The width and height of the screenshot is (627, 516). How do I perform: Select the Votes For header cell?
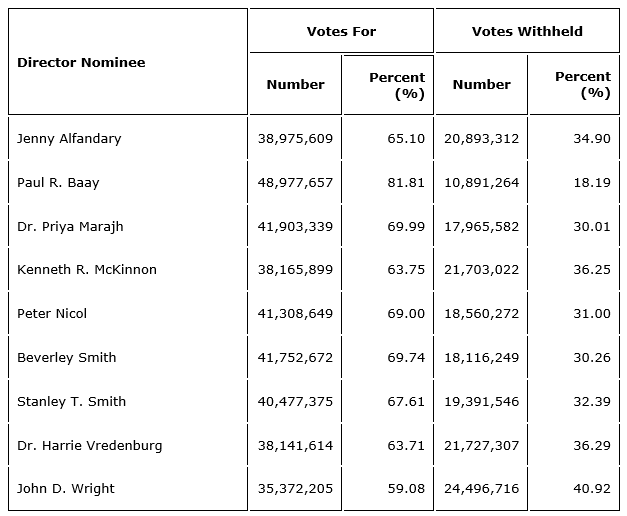[x=341, y=31]
